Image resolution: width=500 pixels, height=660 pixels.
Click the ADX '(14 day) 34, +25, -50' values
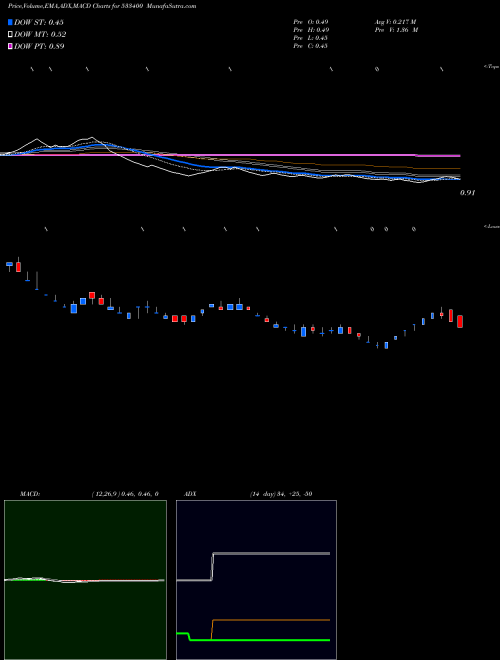280,494
